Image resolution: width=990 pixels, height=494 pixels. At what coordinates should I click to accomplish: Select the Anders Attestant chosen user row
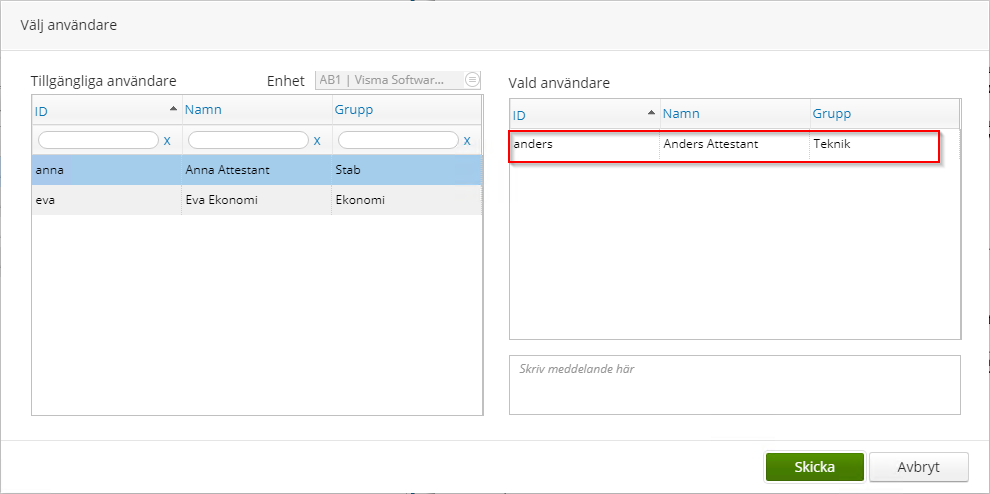click(724, 145)
